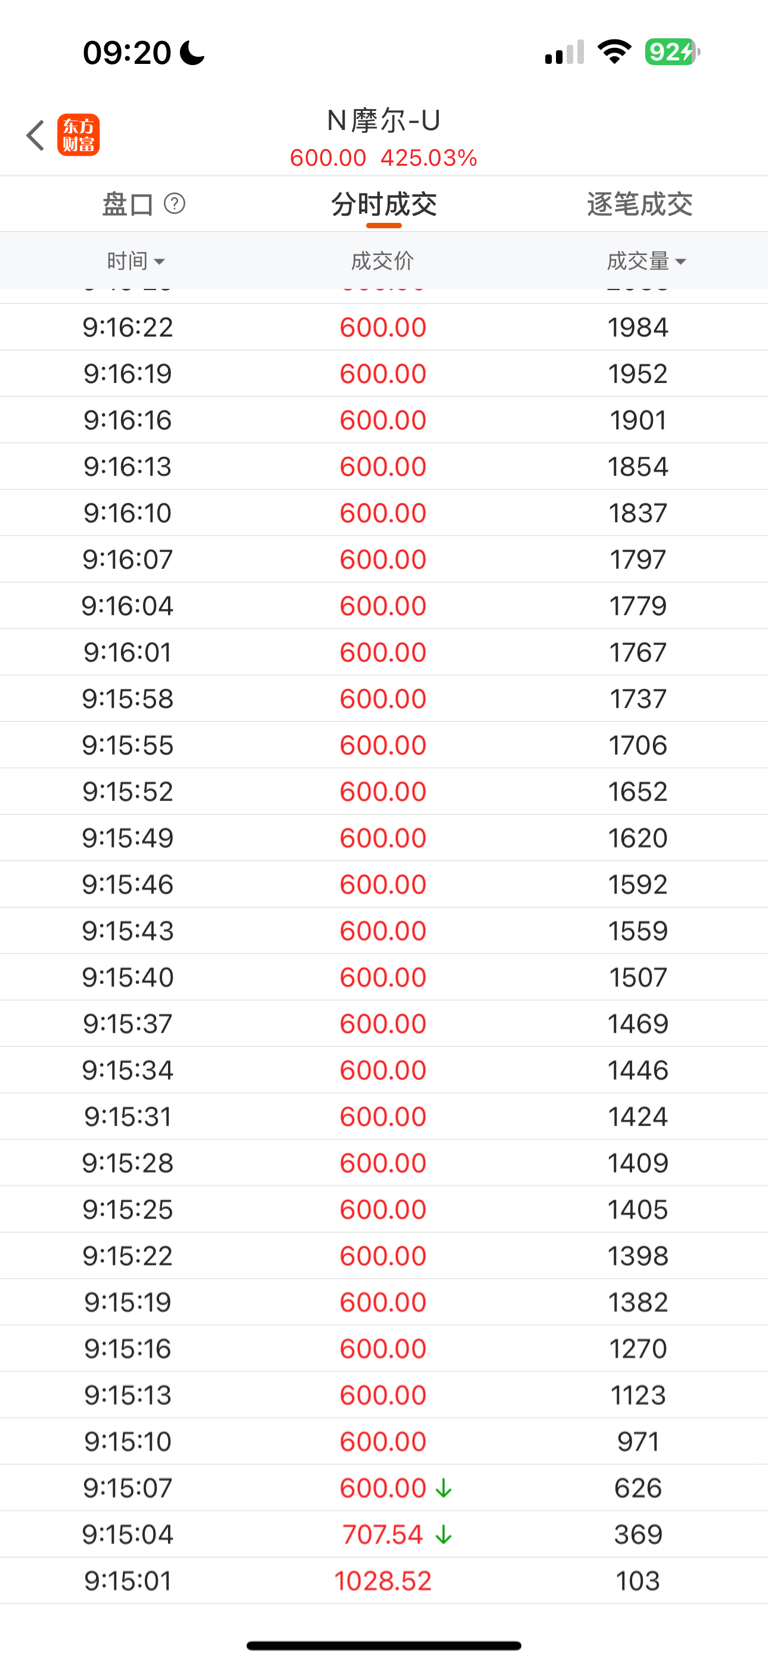Open the 时间 sort dropdown
This screenshot has height=1665, width=768.
[x=136, y=261]
